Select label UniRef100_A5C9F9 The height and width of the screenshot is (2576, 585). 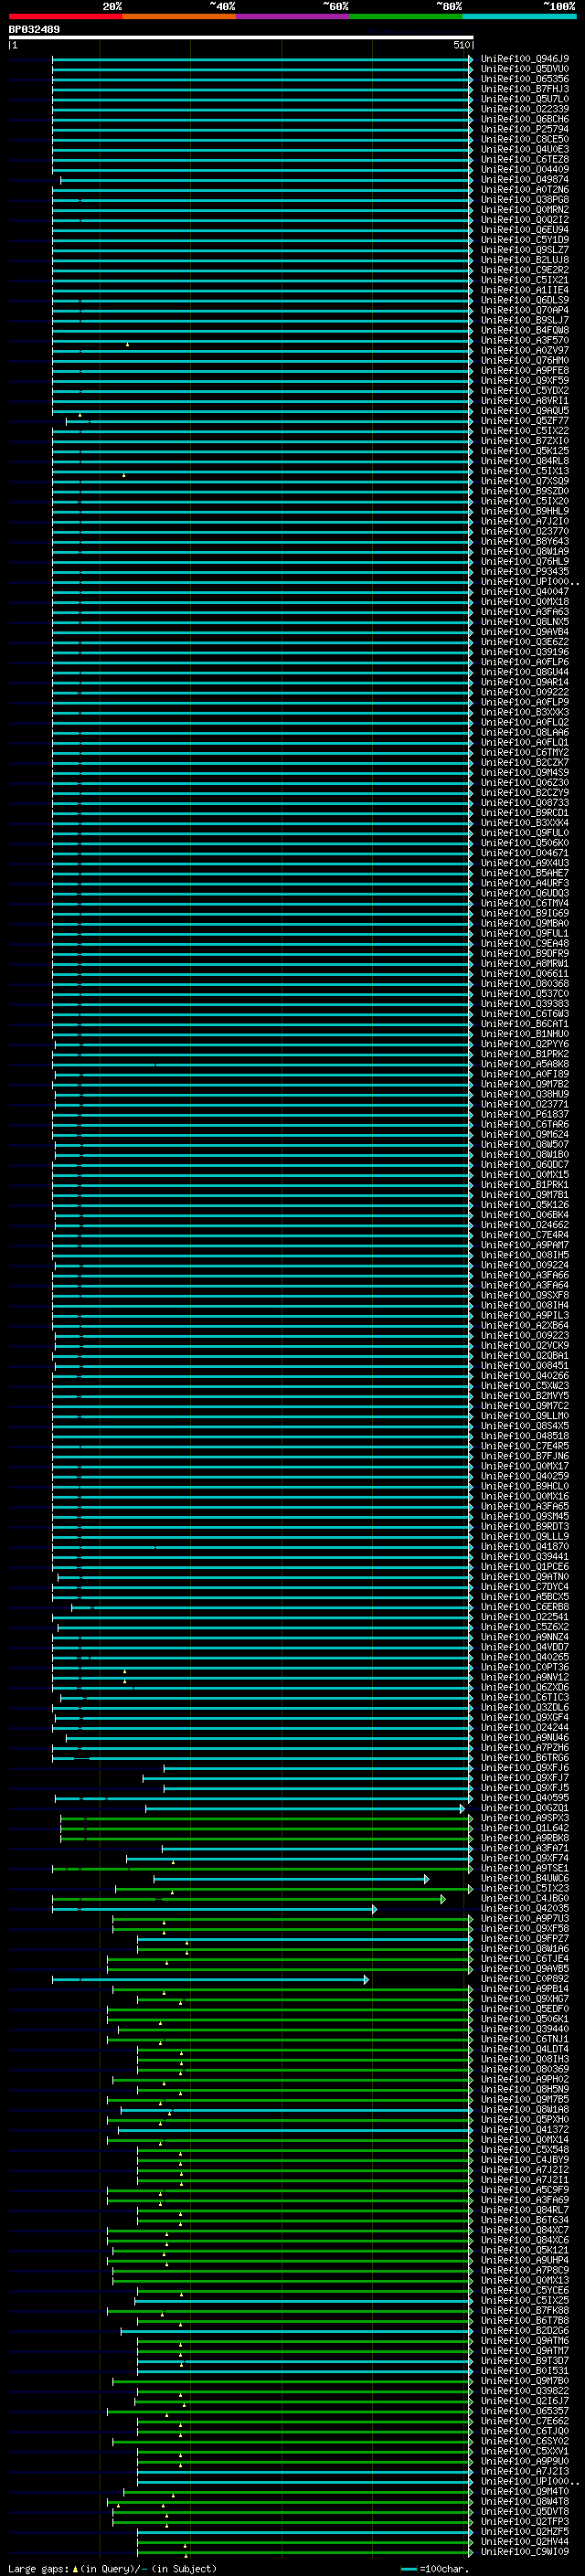(x=525, y=2190)
